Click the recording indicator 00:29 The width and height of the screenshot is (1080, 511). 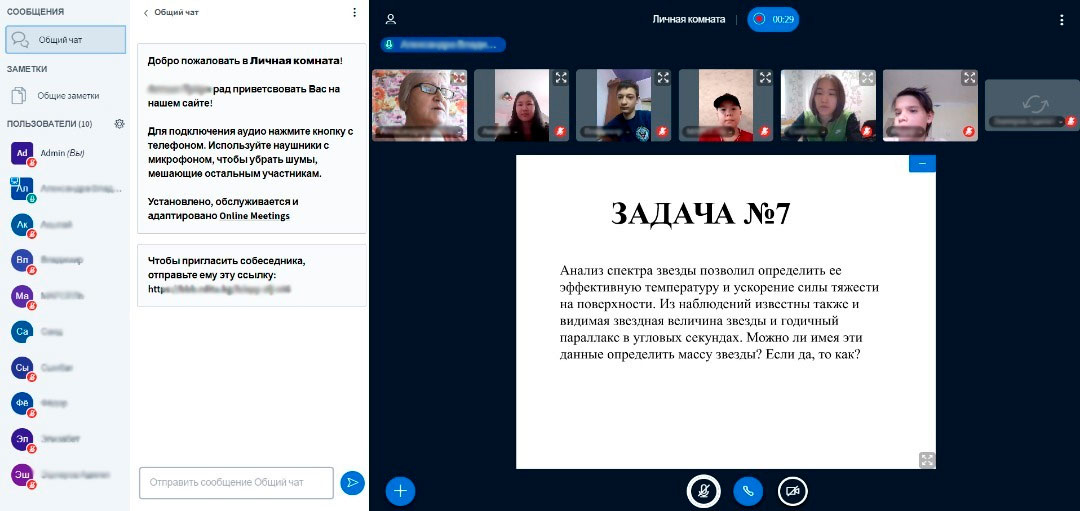tap(773, 19)
